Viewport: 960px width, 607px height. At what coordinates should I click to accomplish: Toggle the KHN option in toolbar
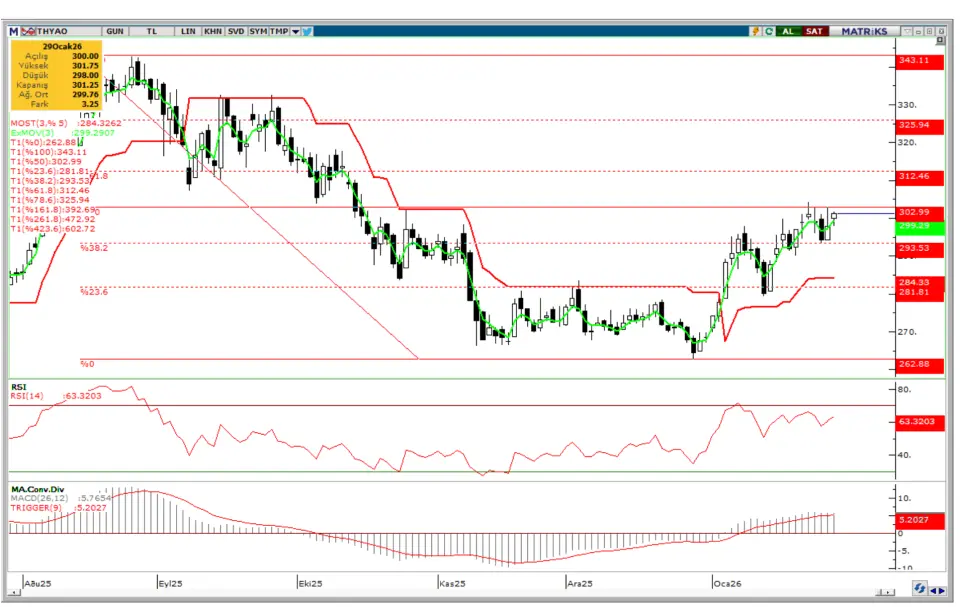212,31
